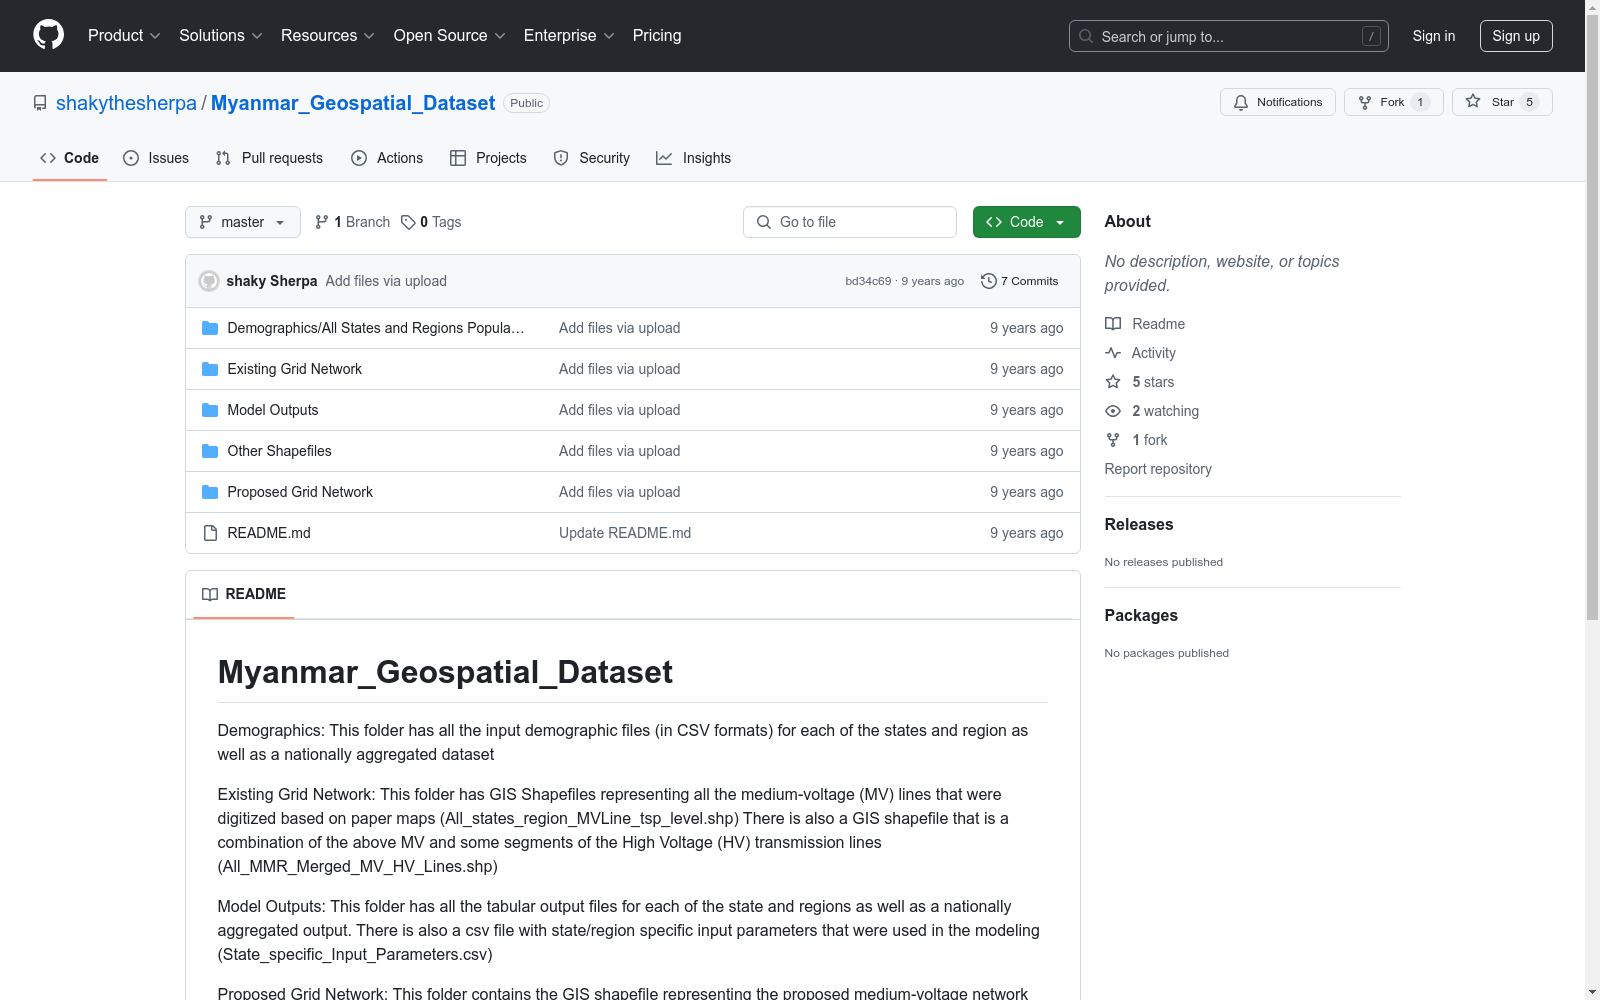1600x1000 pixels.
Task: Click the Star icon button
Action: (1473, 102)
